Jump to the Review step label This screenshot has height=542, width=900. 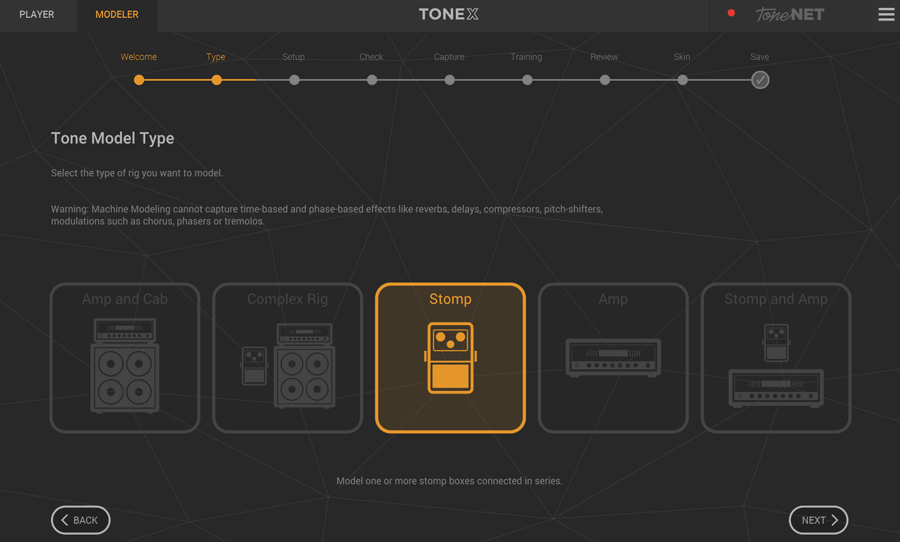click(x=604, y=57)
